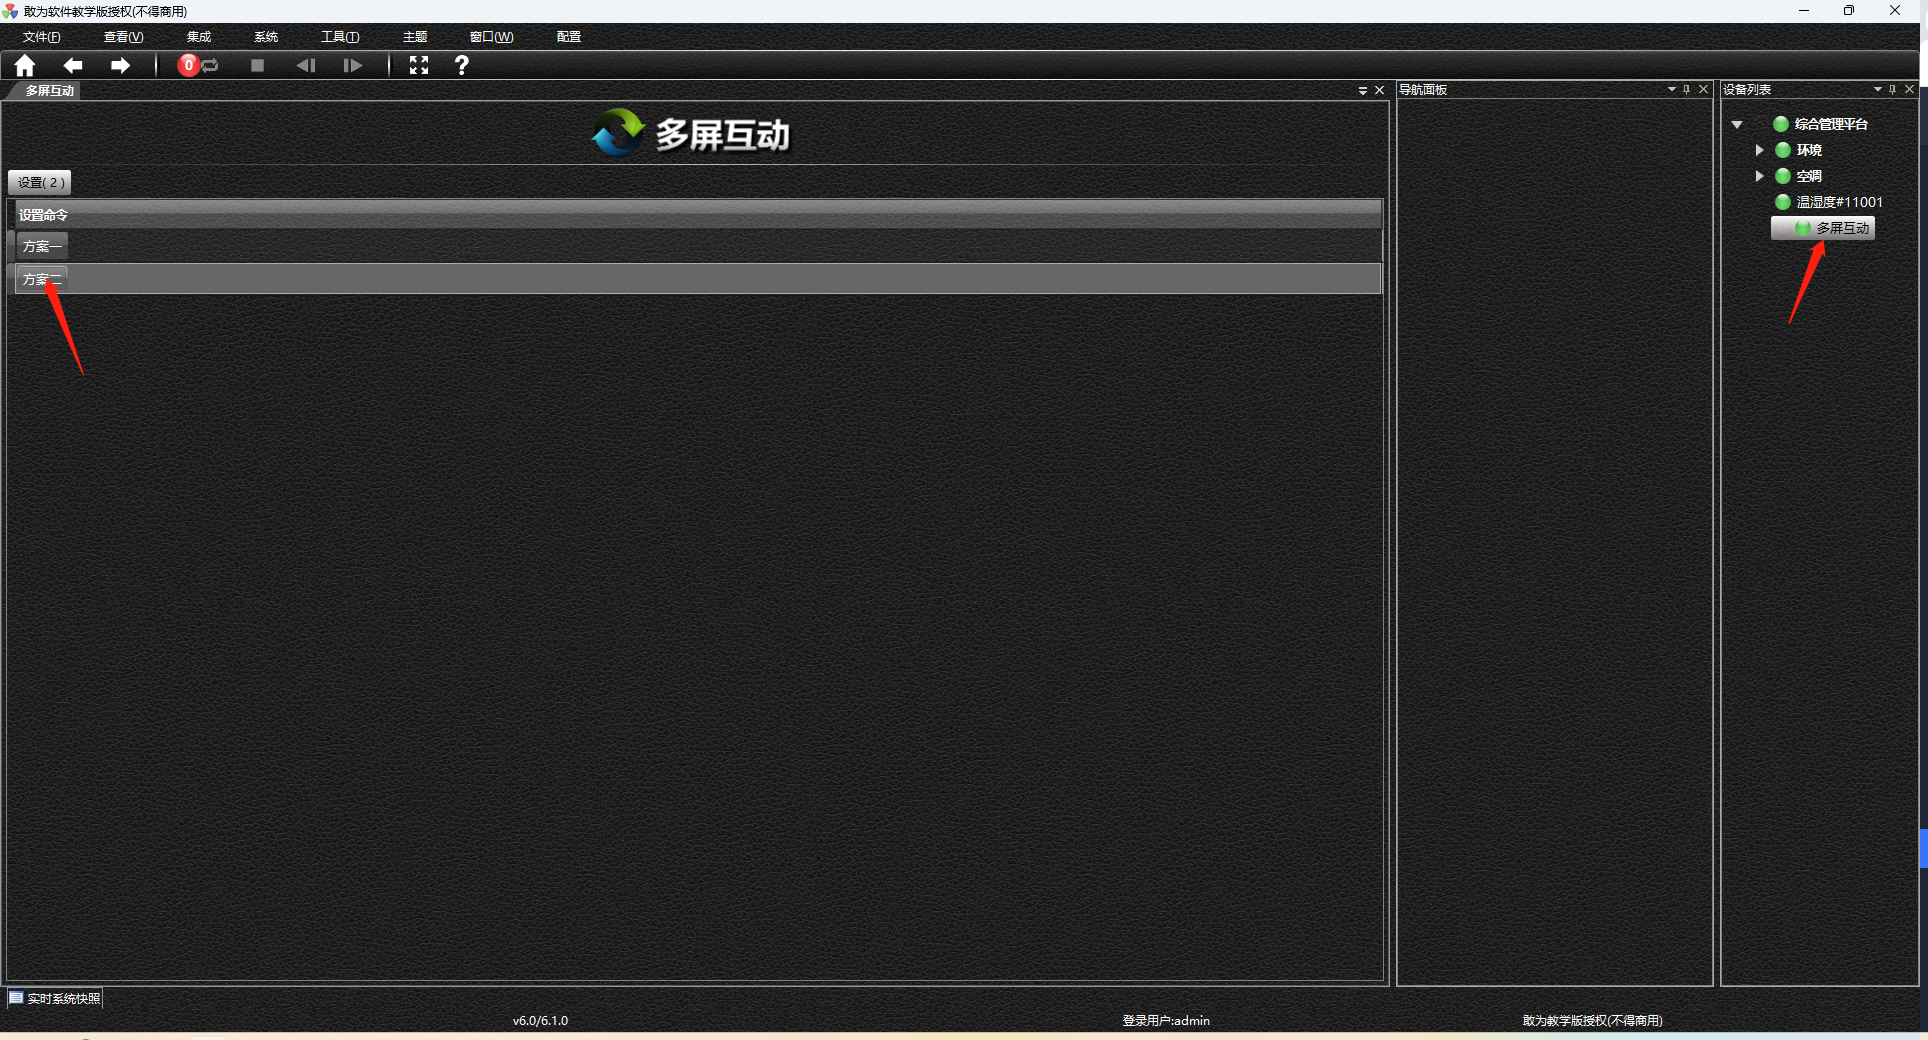Viewport: 1928px width, 1040px height.
Task: Open the 工具(T) menu
Action: point(340,37)
